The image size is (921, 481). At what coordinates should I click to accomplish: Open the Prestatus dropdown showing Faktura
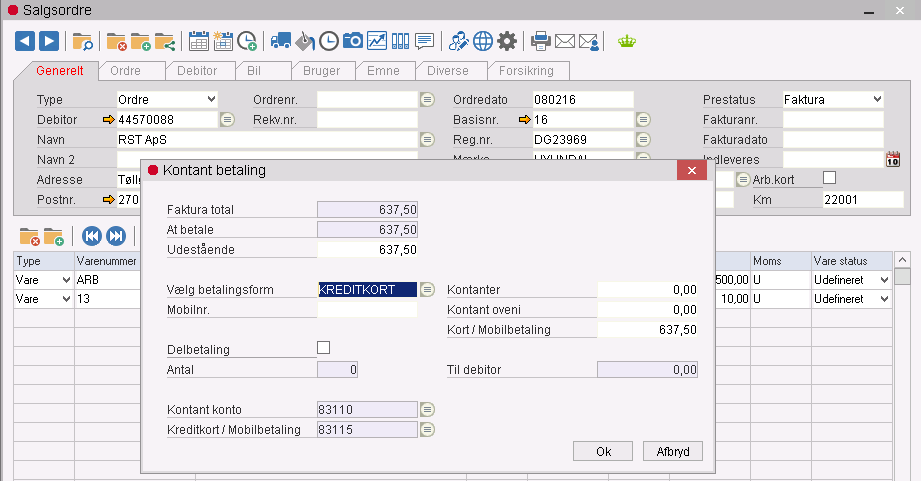click(833, 99)
